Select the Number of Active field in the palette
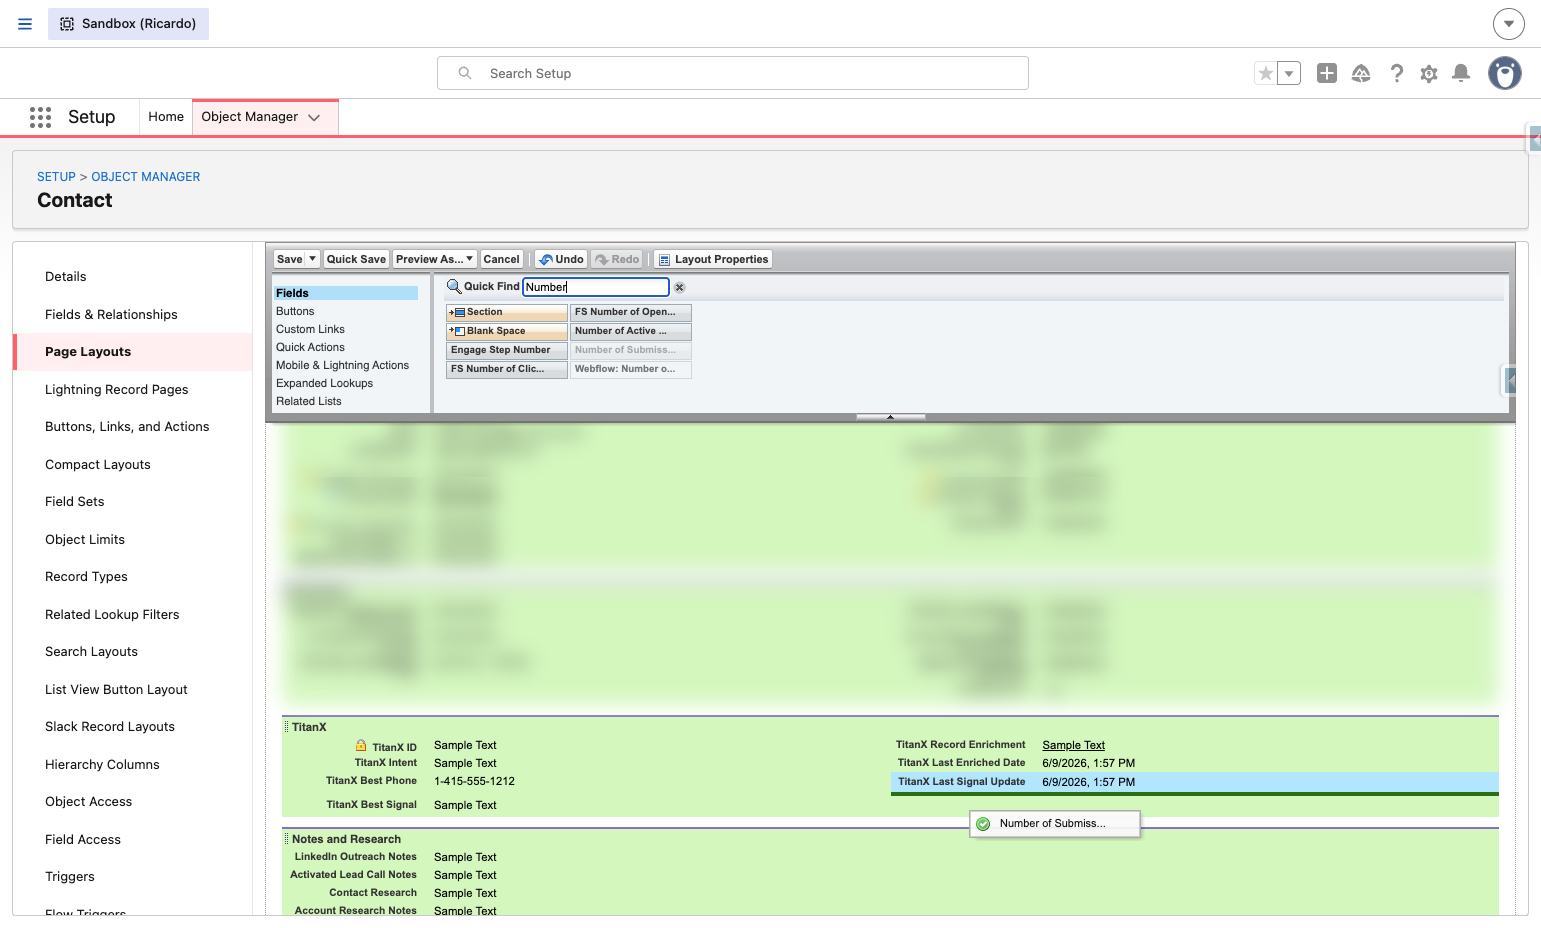 point(631,331)
